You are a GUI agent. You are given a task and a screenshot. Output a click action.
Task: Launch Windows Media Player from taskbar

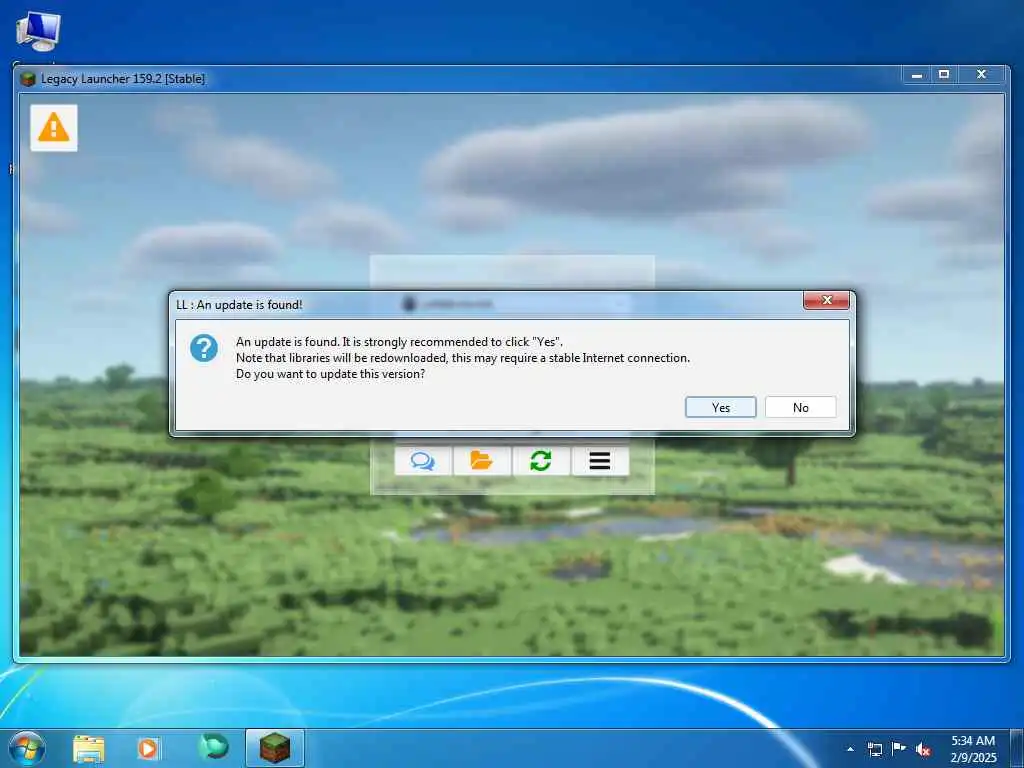[148, 748]
